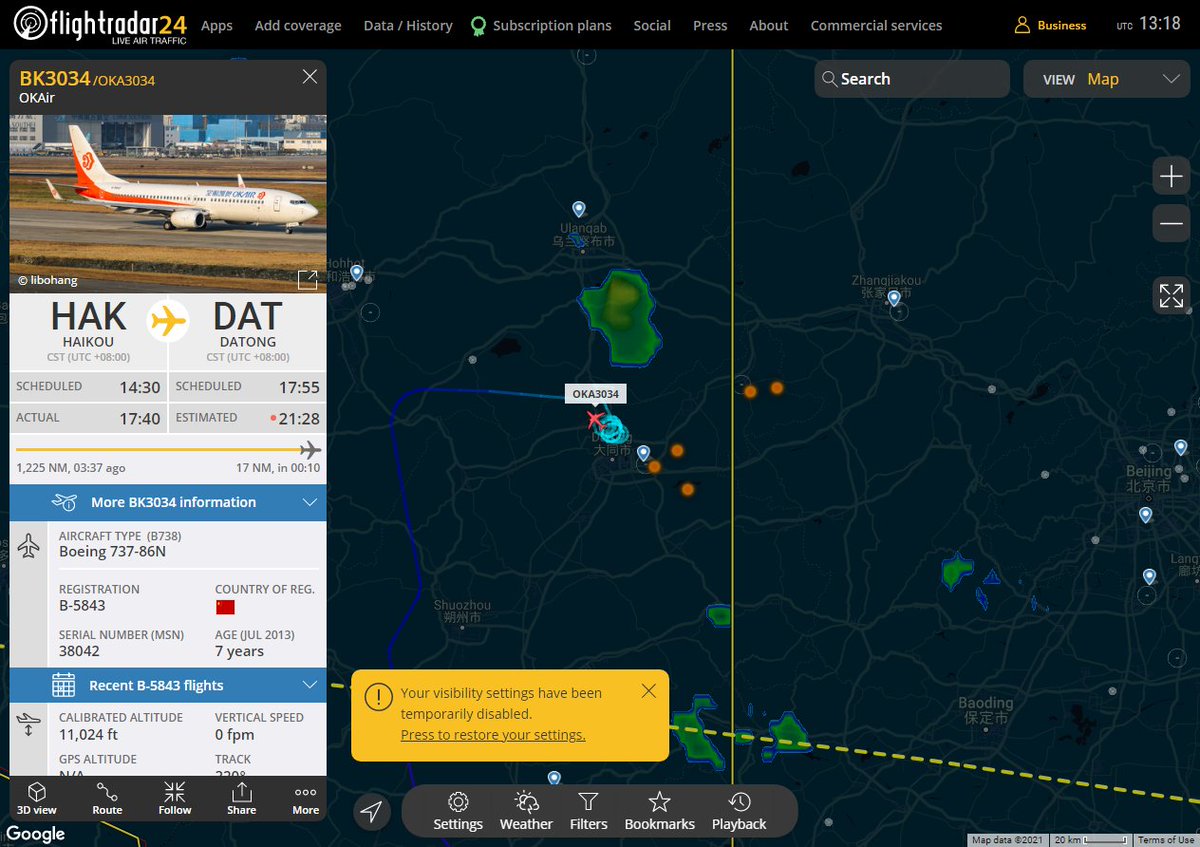Click inside the Search field
Image resolution: width=1200 pixels, height=847 pixels.
tap(910, 78)
